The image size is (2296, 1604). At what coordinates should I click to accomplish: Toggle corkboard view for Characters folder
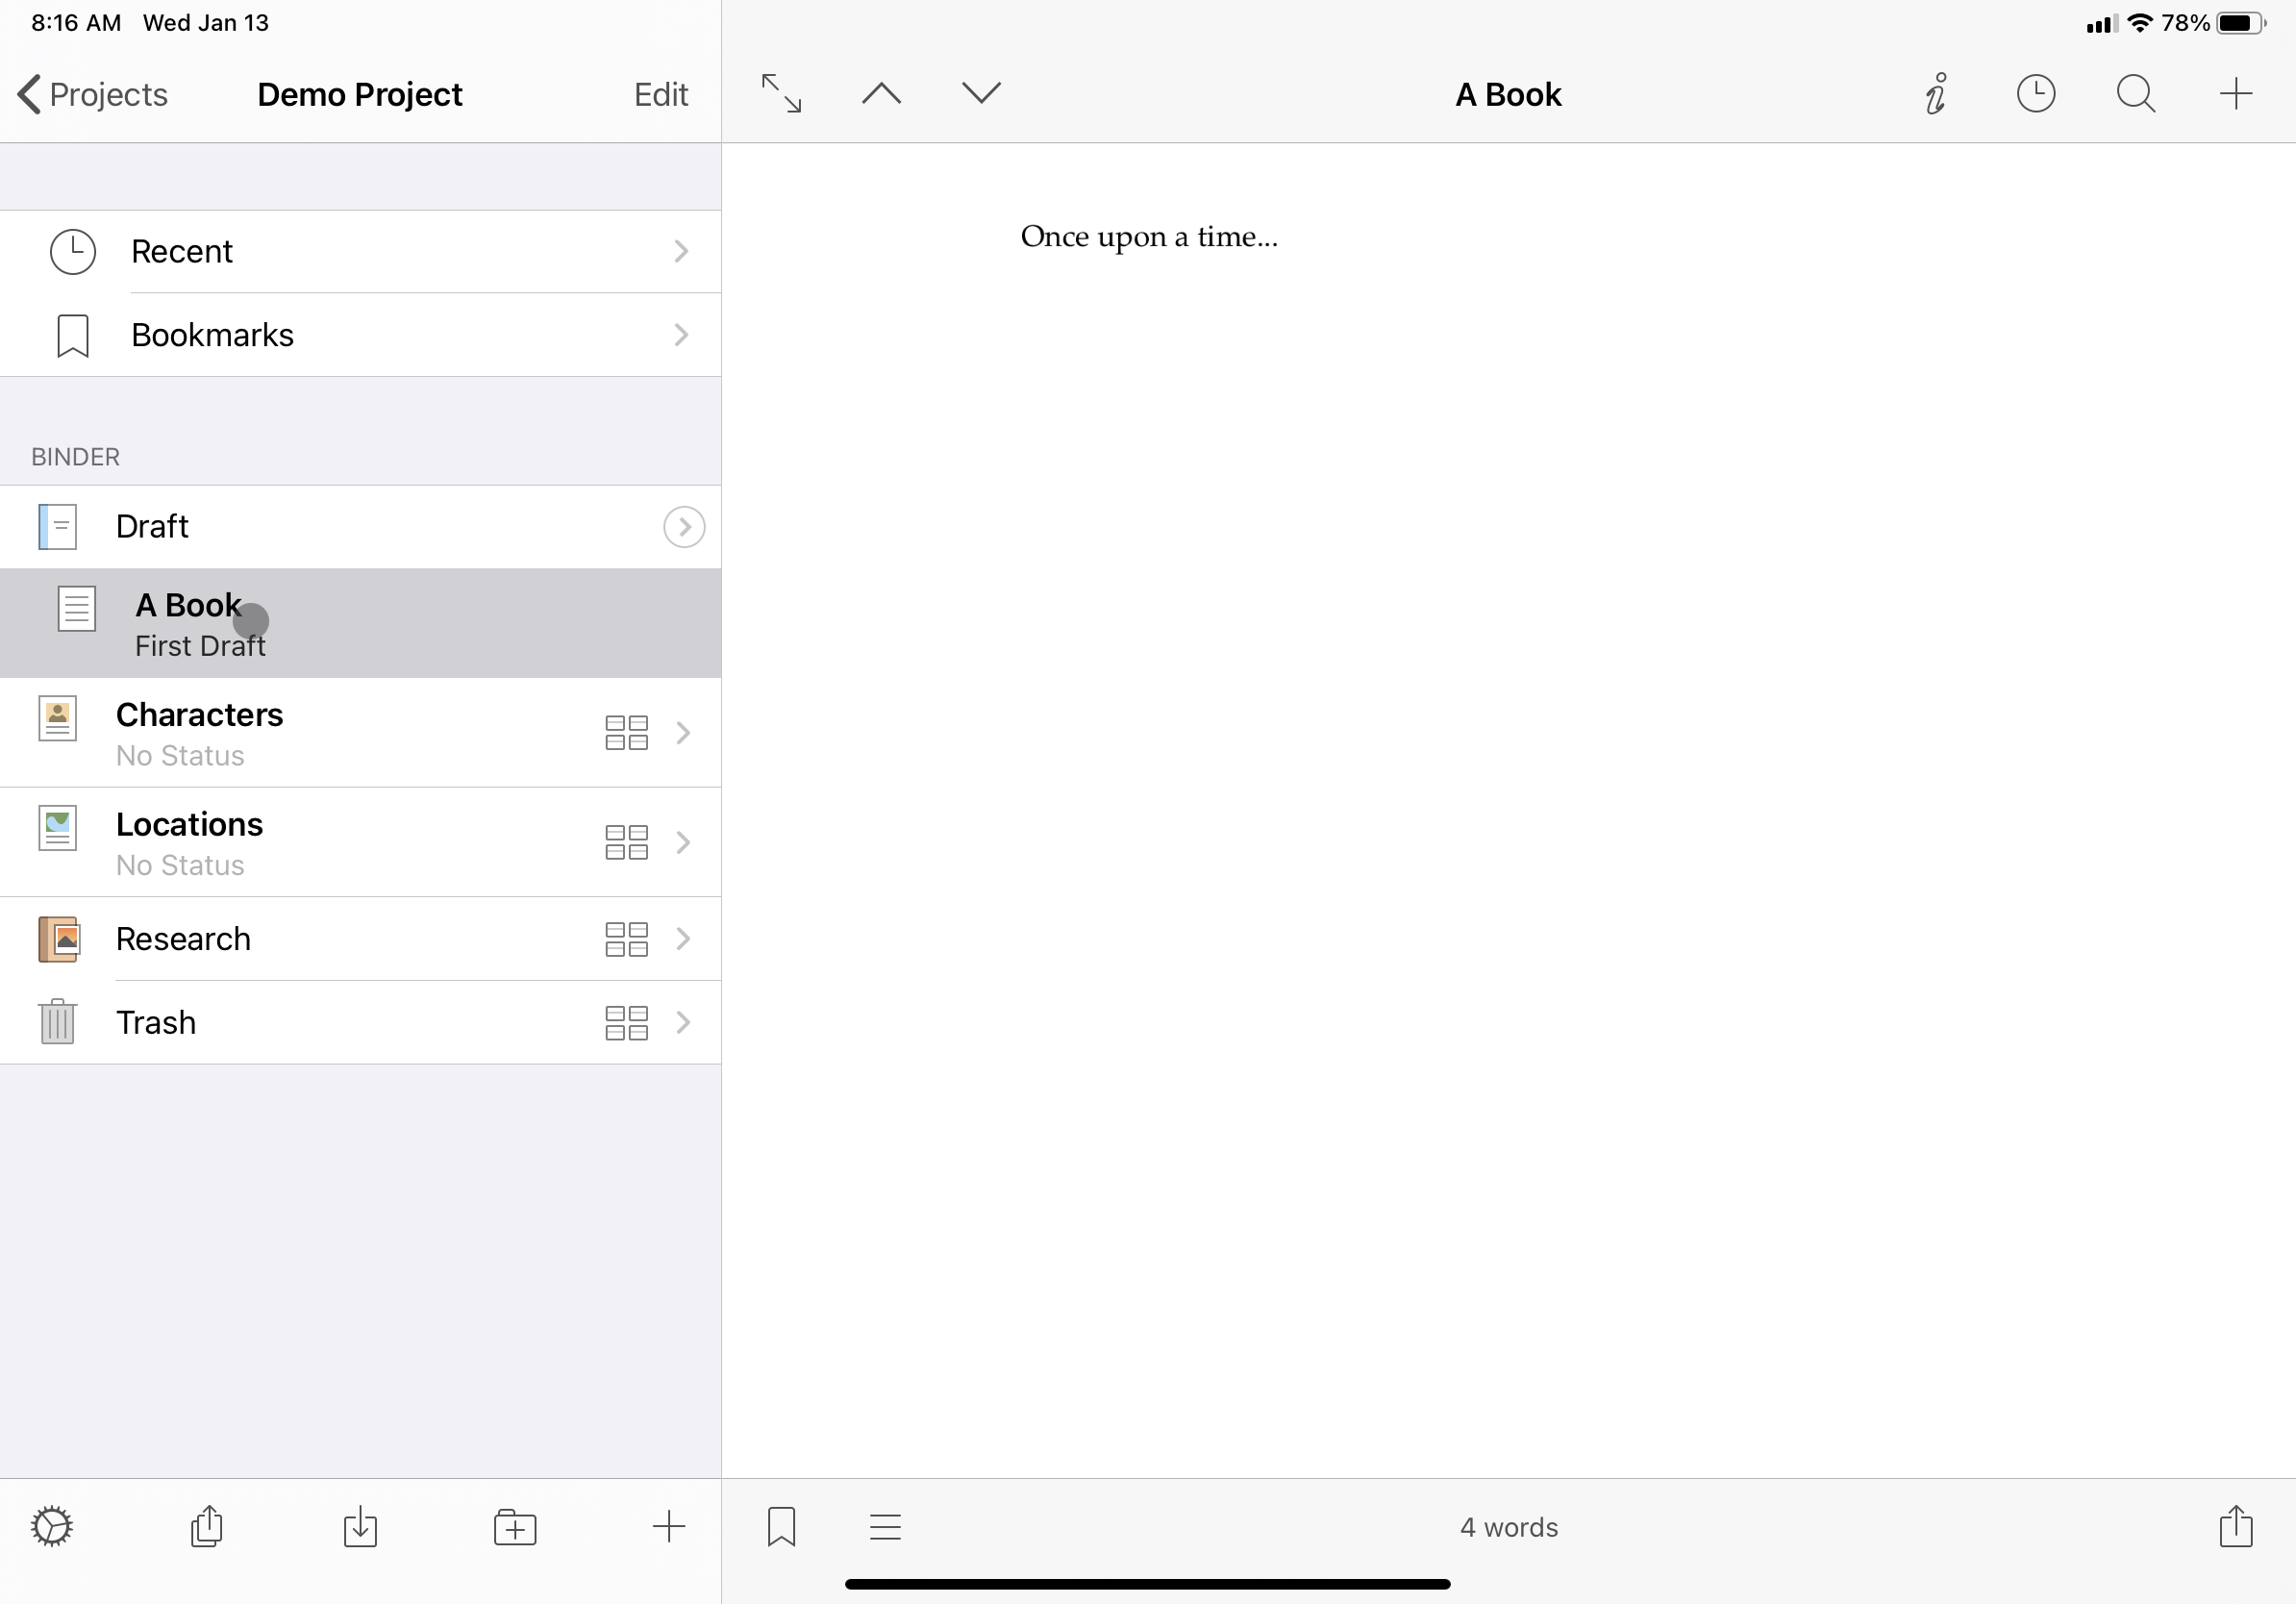[x=626, y=733]
